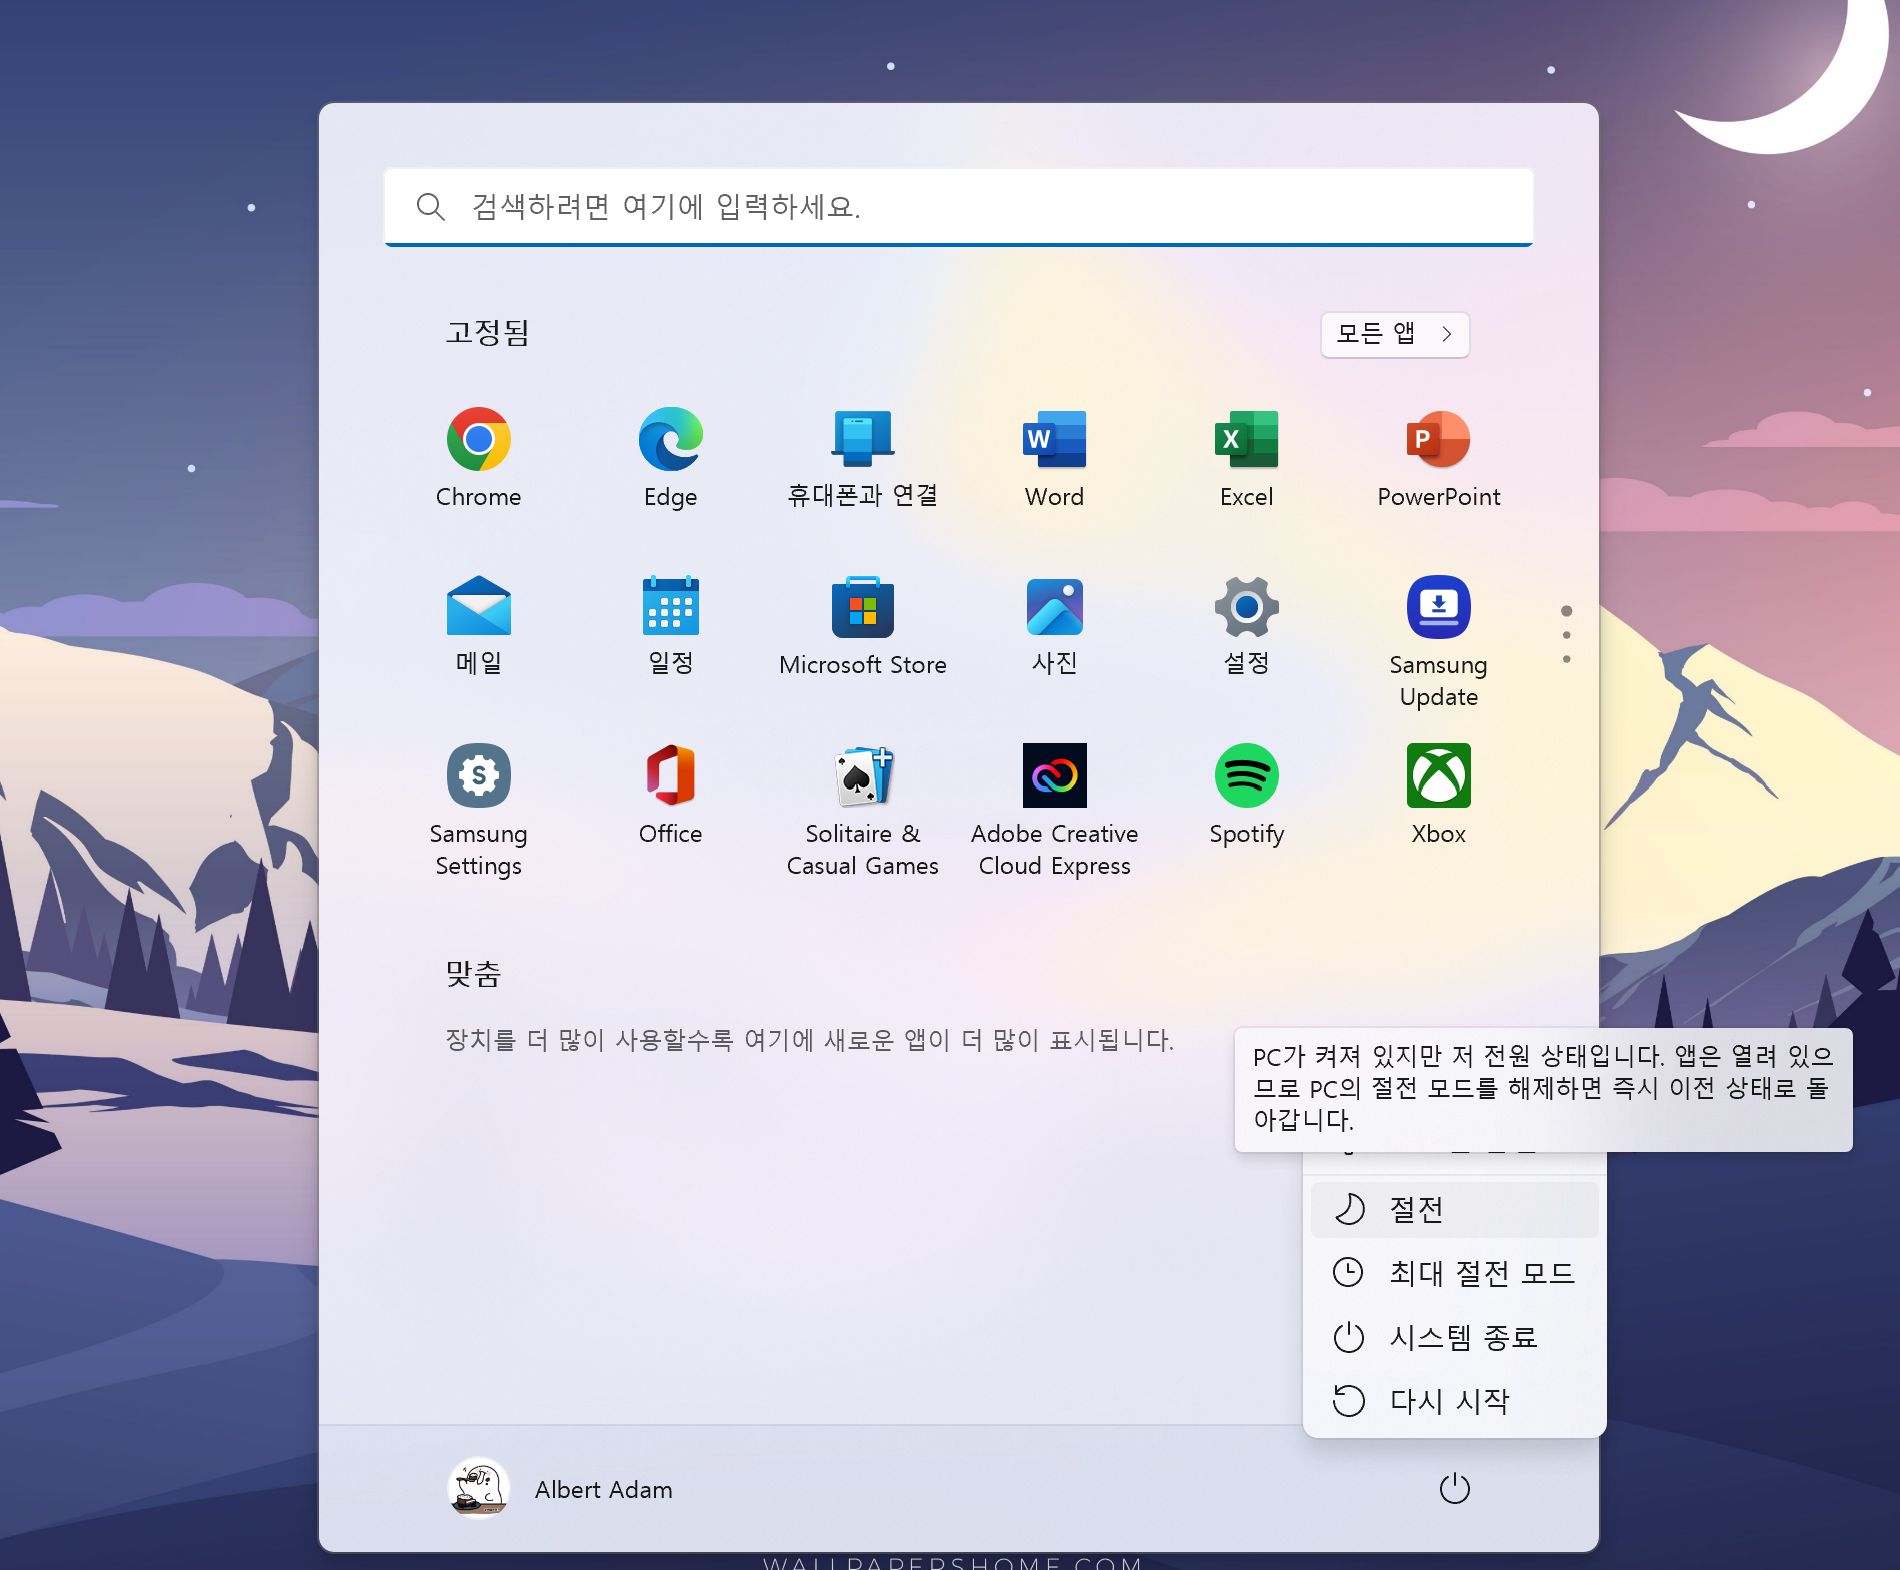1900x1570 pixels.
Task: Launch Word
Action: click(1054, 458)
